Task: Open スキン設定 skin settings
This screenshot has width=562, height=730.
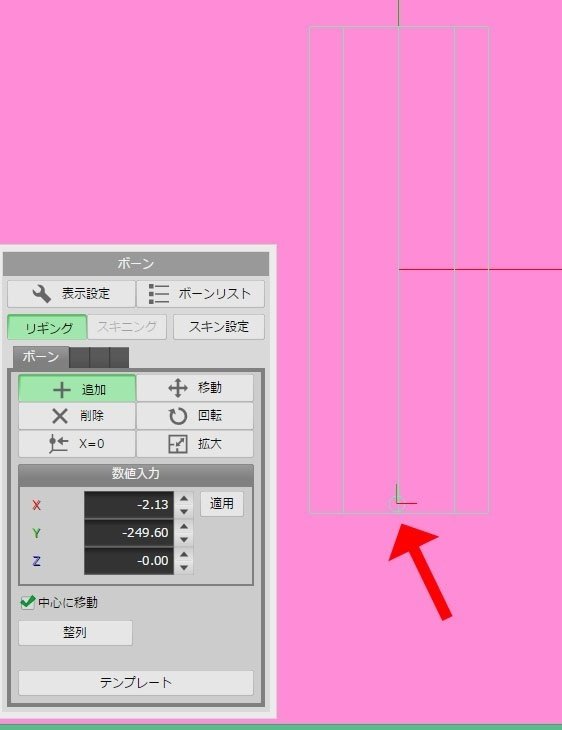Action: (x=219, y=327)
